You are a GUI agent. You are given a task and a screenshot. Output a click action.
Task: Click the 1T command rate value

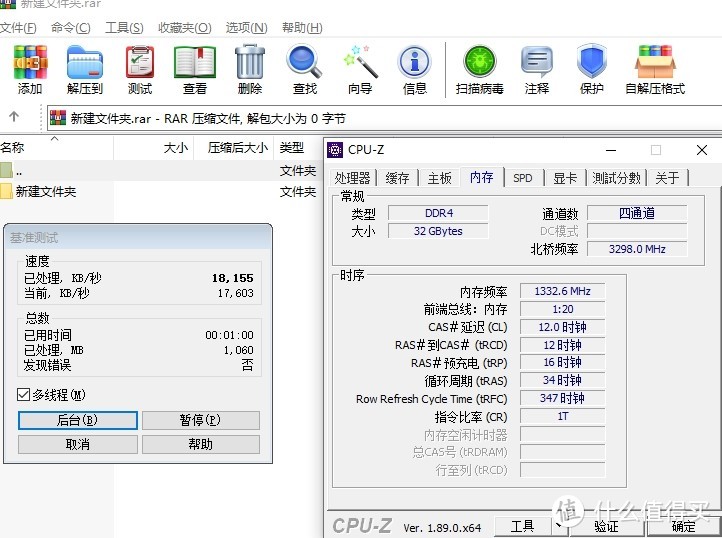[563, 416]
